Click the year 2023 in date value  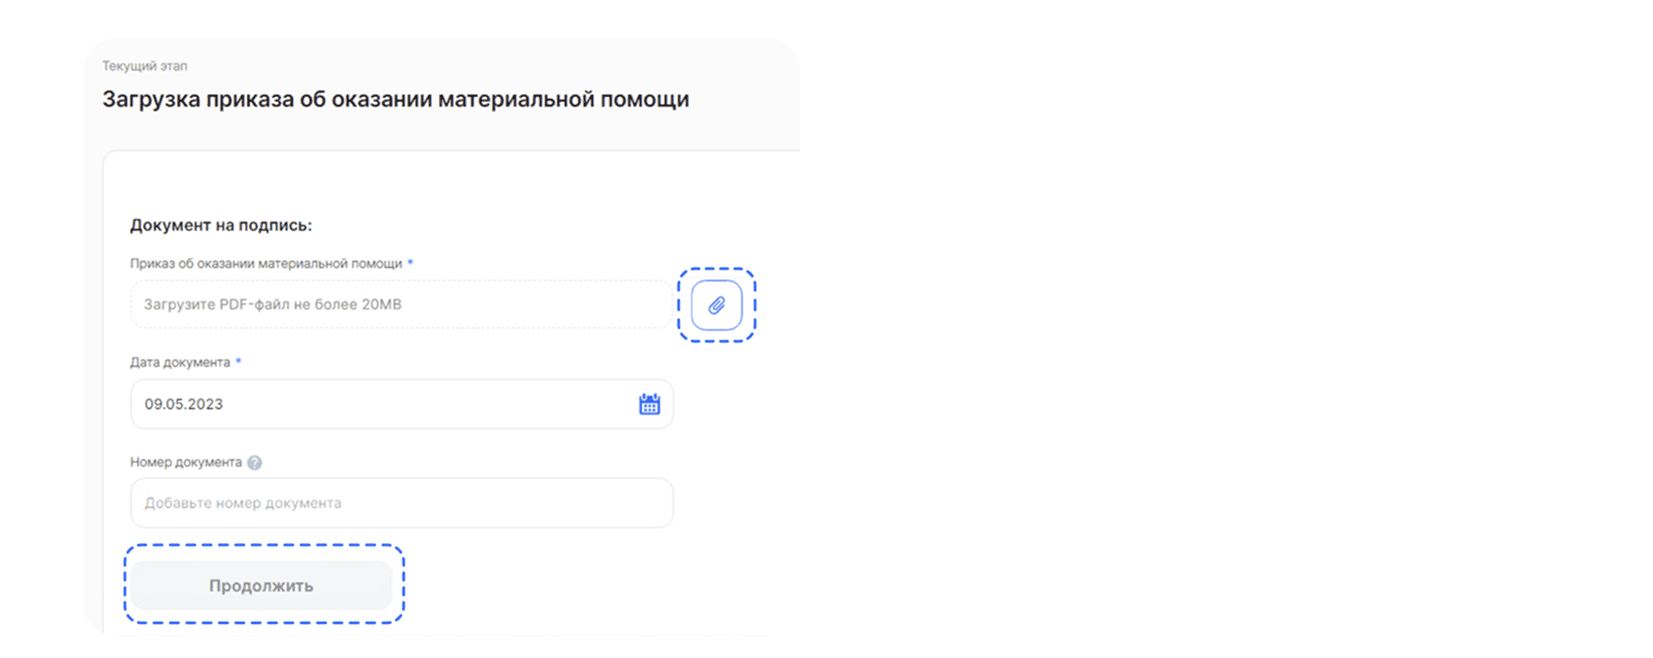click(x=205, y=404)
